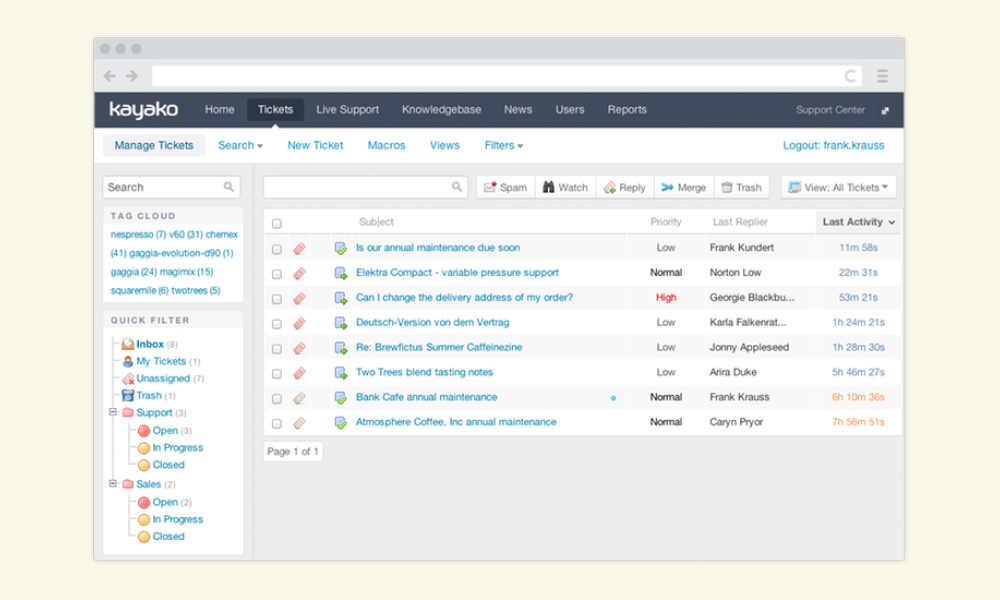Click status icon on annual maintenance due row
Image resolution: width=1000 pixels, height=600 pixels.
[x=341, y=248]
